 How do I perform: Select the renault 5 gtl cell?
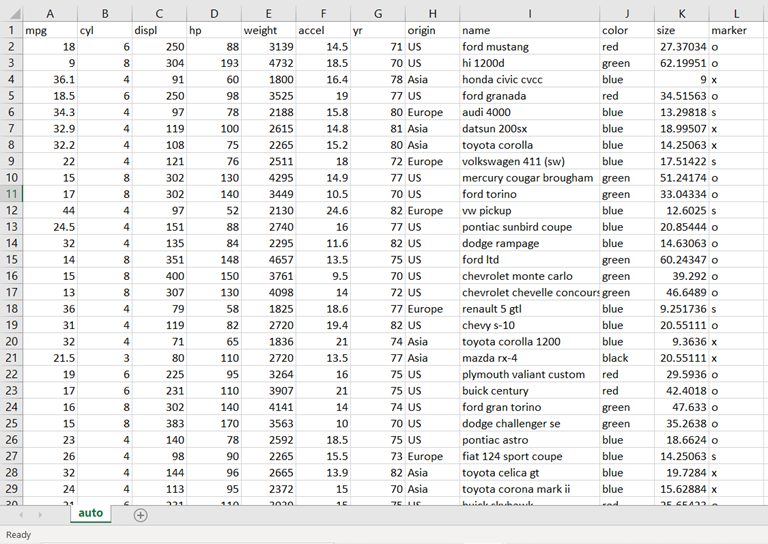(529, 309)
